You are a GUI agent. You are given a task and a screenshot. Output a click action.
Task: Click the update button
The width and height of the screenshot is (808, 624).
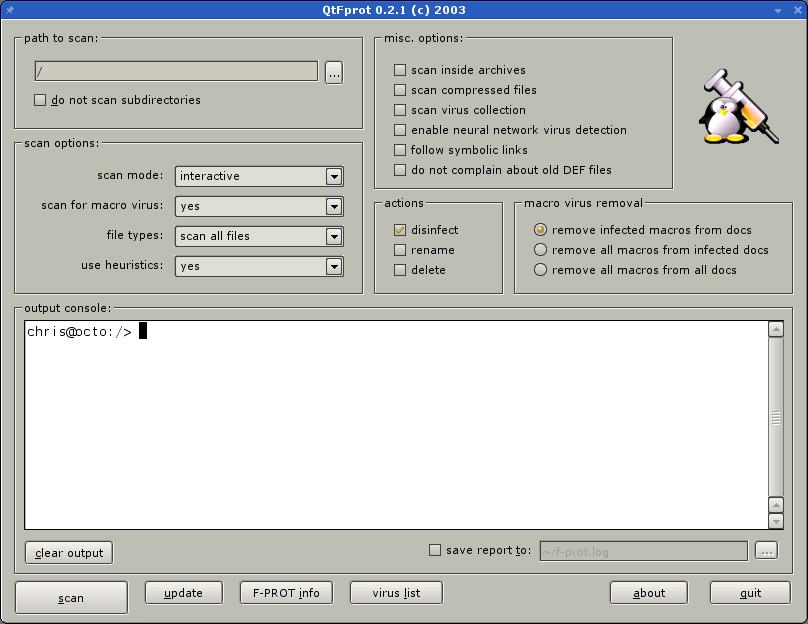point(183,593)
